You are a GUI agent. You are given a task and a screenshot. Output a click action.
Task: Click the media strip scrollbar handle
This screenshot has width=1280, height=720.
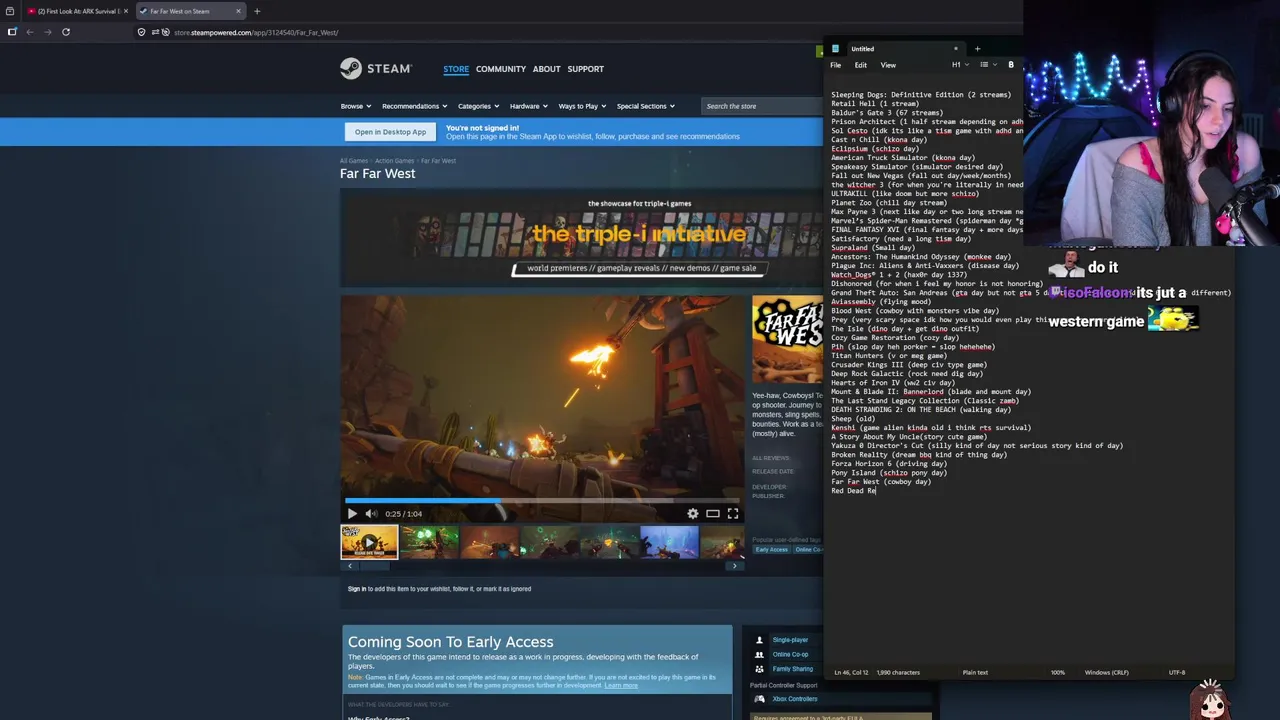[375, 566]
